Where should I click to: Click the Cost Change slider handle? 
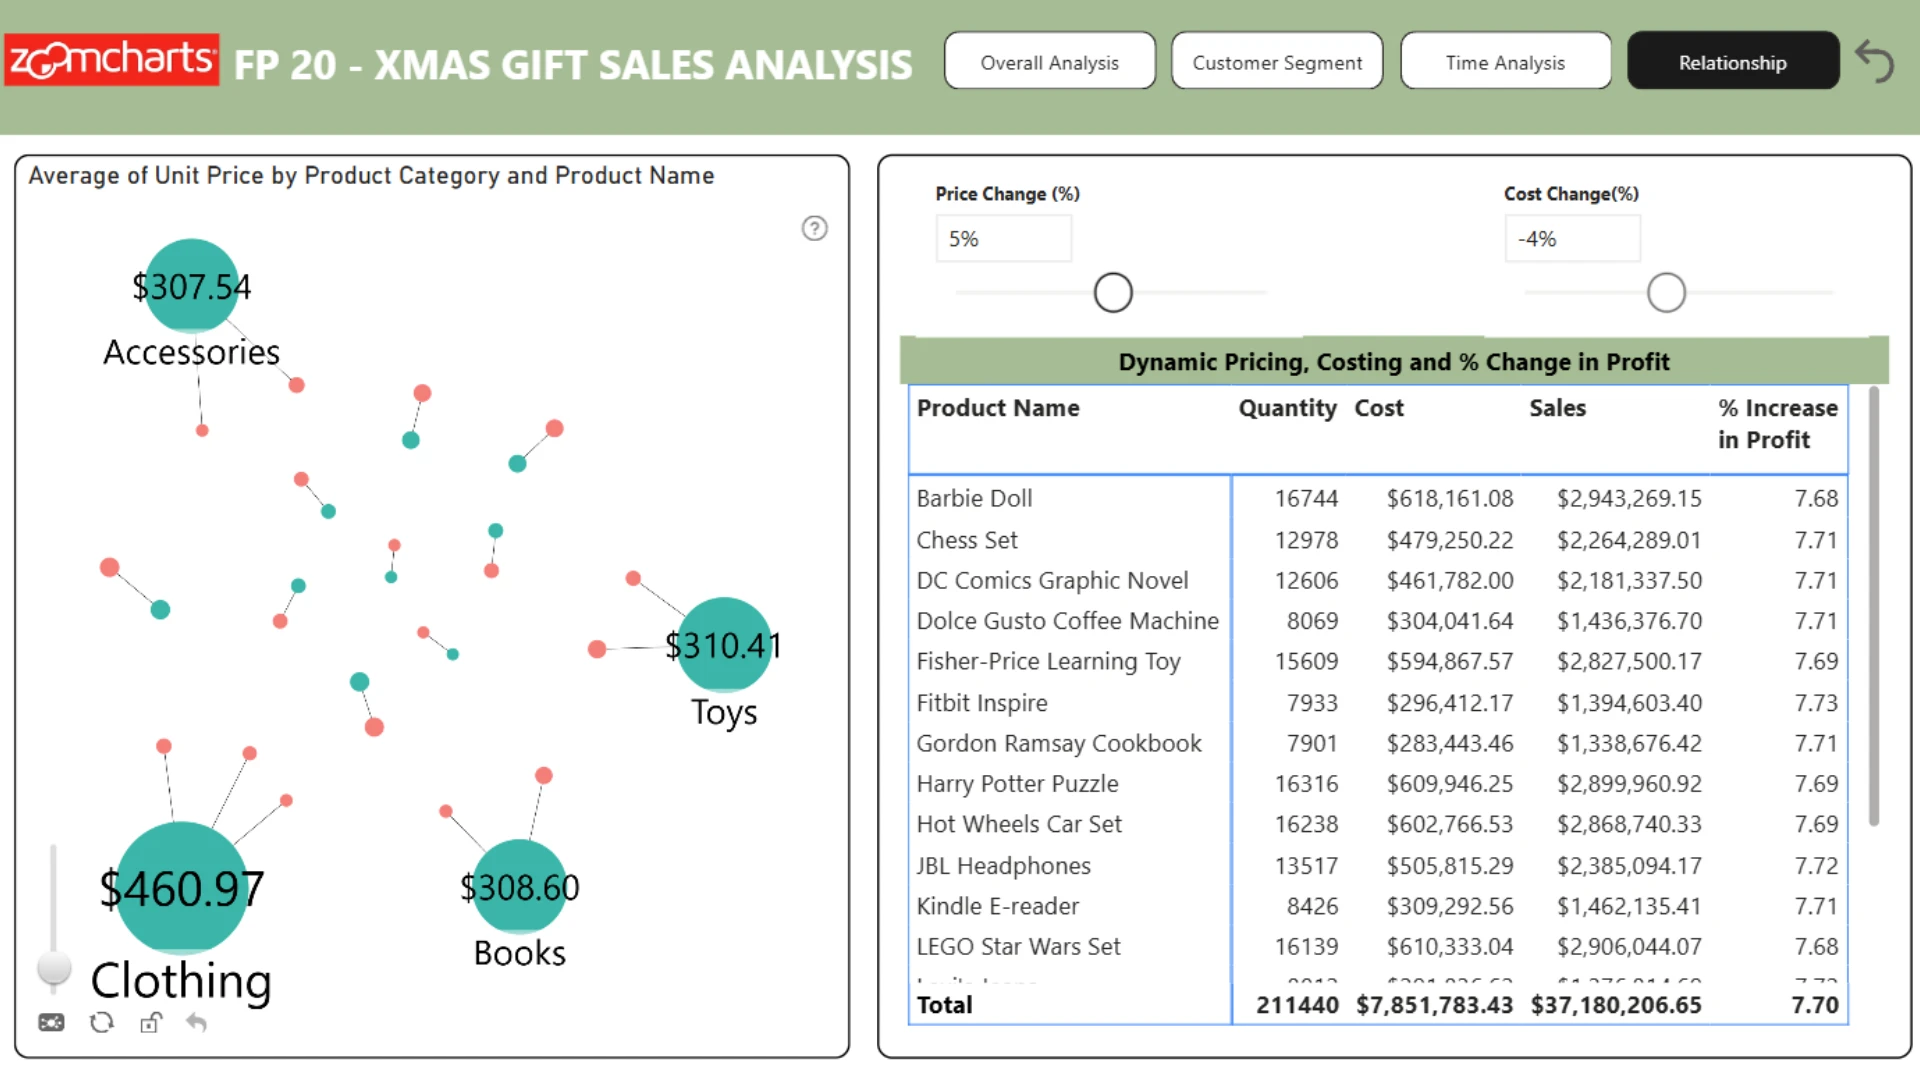pos(1666,293)
